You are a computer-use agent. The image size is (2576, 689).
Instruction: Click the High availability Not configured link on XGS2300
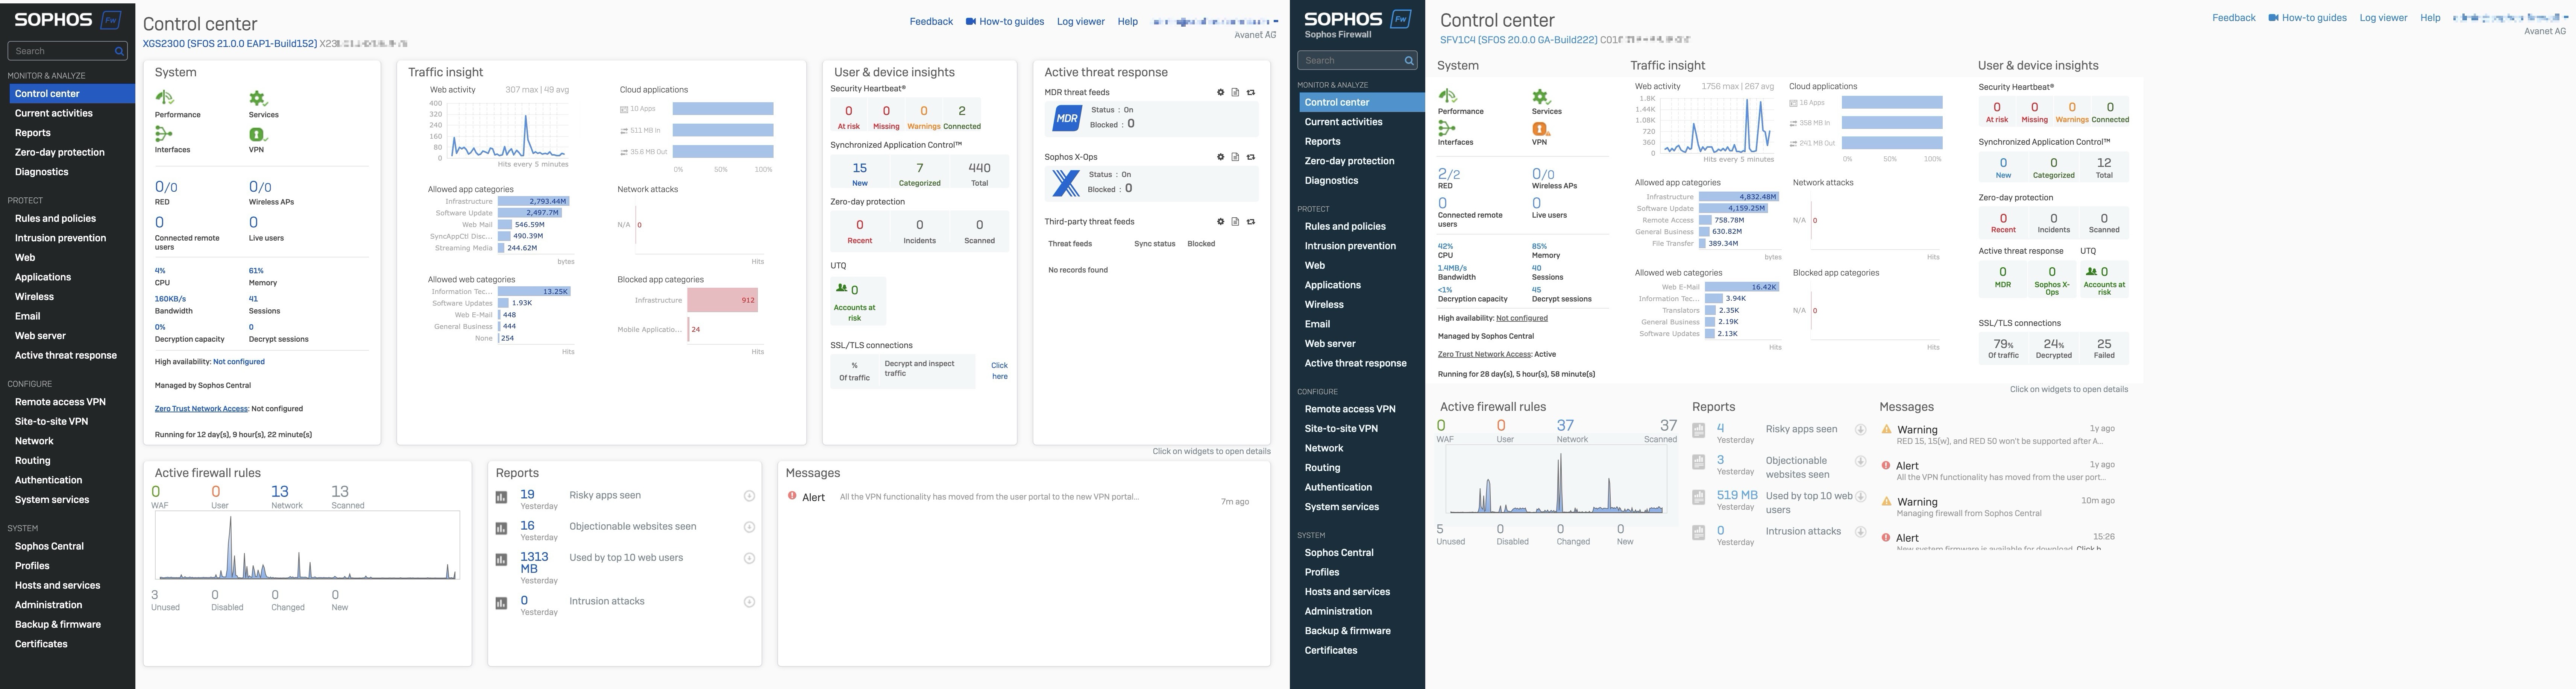(239, 362)
